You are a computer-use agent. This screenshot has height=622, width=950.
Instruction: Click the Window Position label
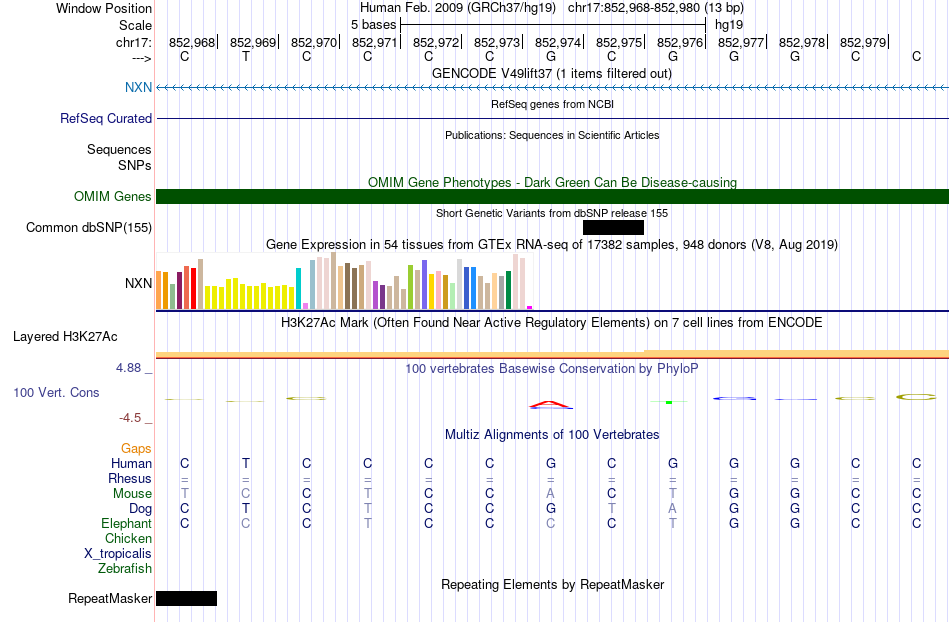[104, 8]
